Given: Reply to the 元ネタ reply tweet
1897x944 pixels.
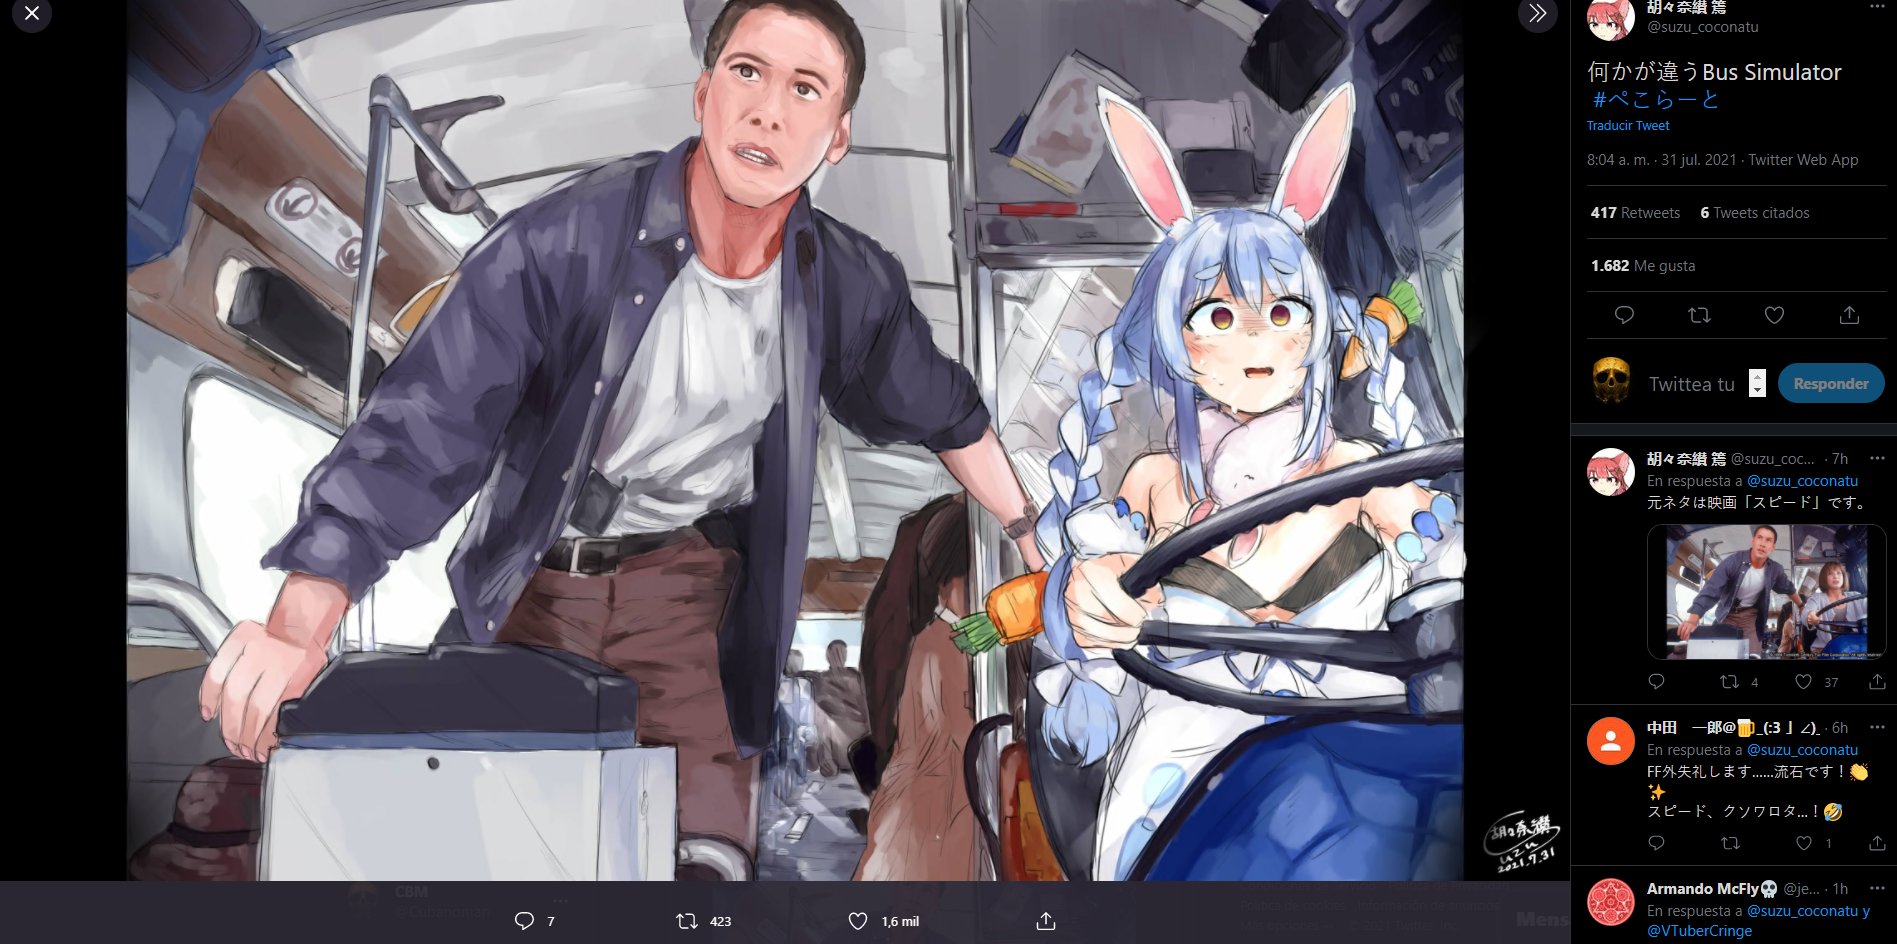Looking at the screenshot, I should tap(1656, 682).
